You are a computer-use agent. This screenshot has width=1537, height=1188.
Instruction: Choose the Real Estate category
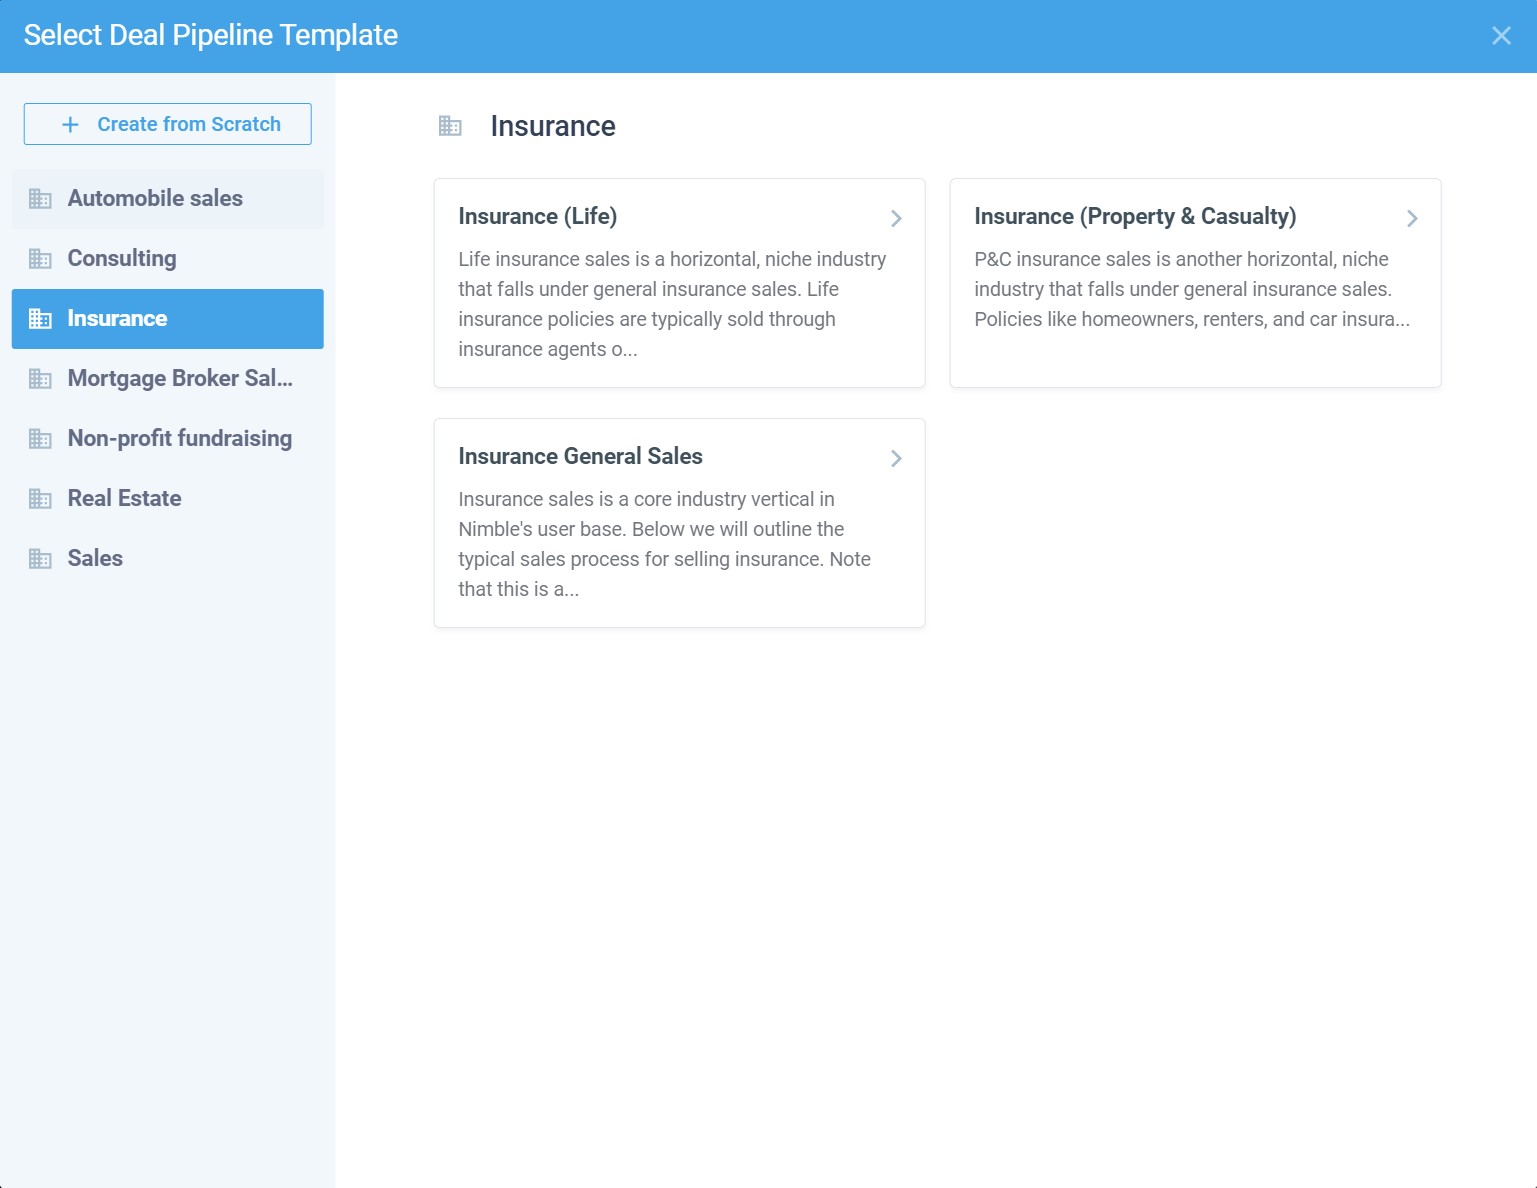[x=125, y=499]
